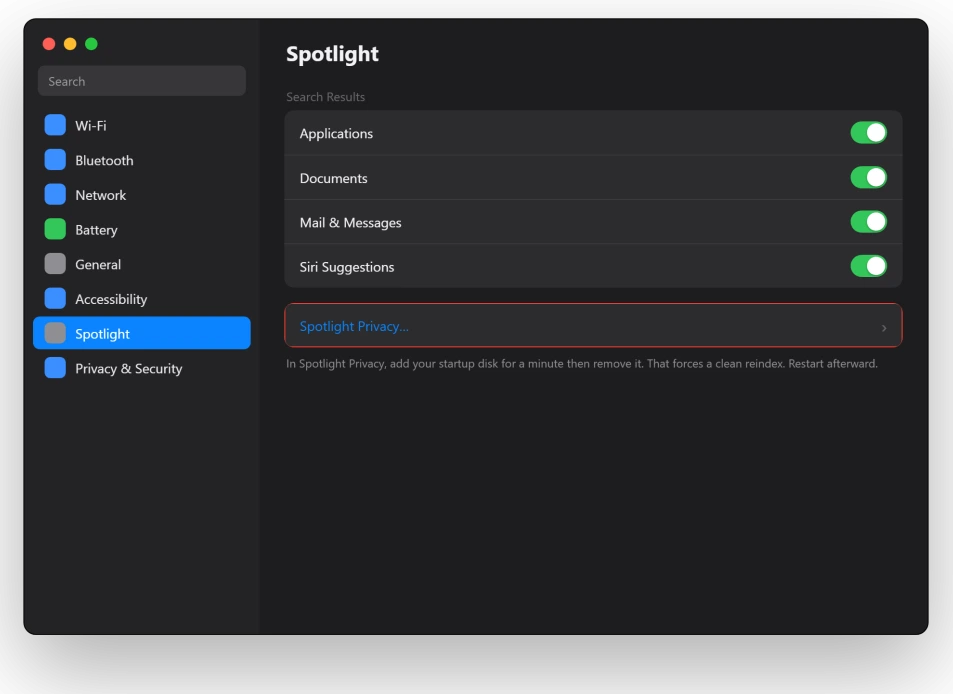Close the settings window with red button
The height and width of the screenshot is (694, 953).
[49, 44]
